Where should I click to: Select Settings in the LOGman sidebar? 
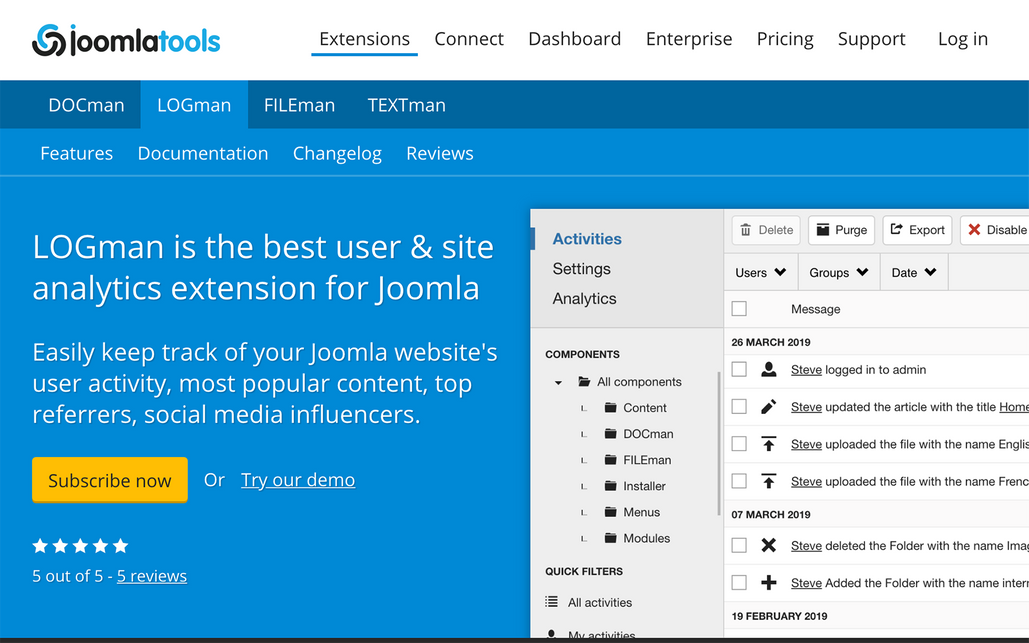click(x=581, y=268)
